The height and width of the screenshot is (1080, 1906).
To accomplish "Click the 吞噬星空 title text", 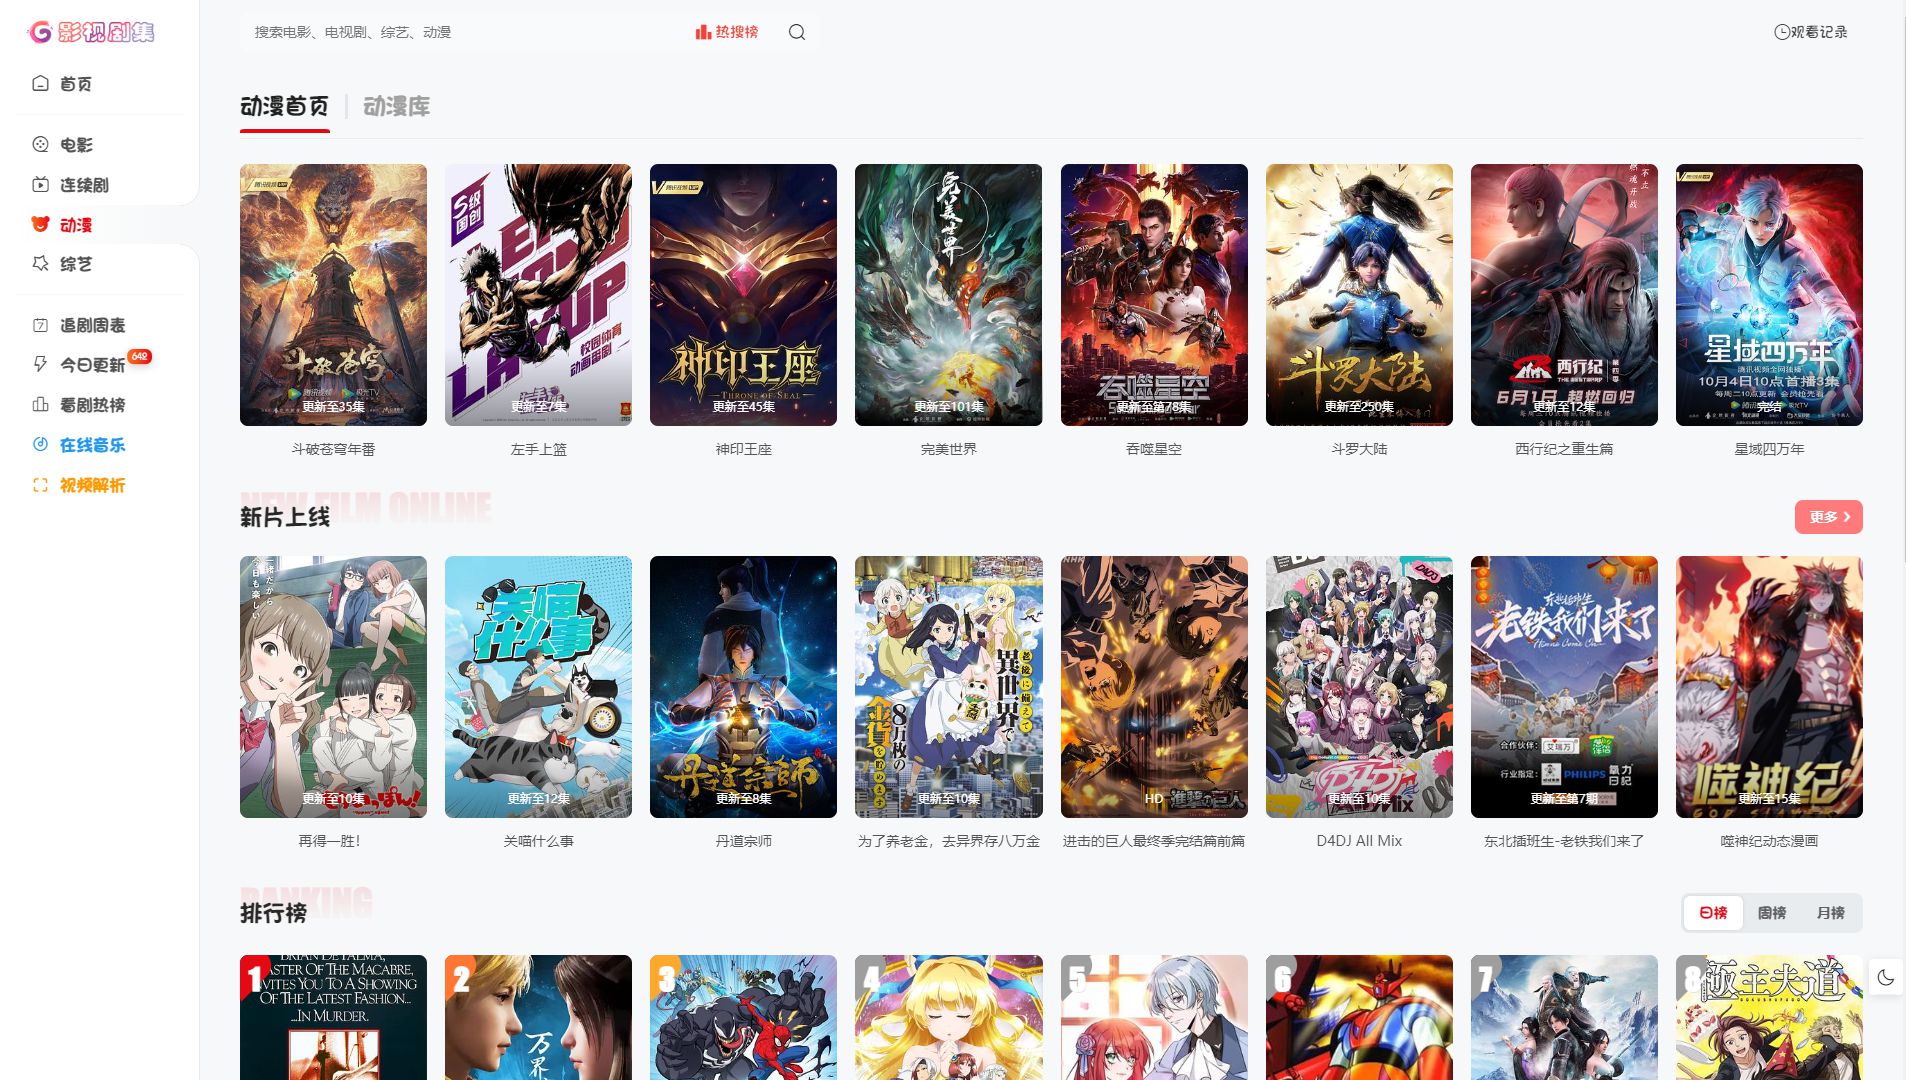I will tap(1154, 449).
